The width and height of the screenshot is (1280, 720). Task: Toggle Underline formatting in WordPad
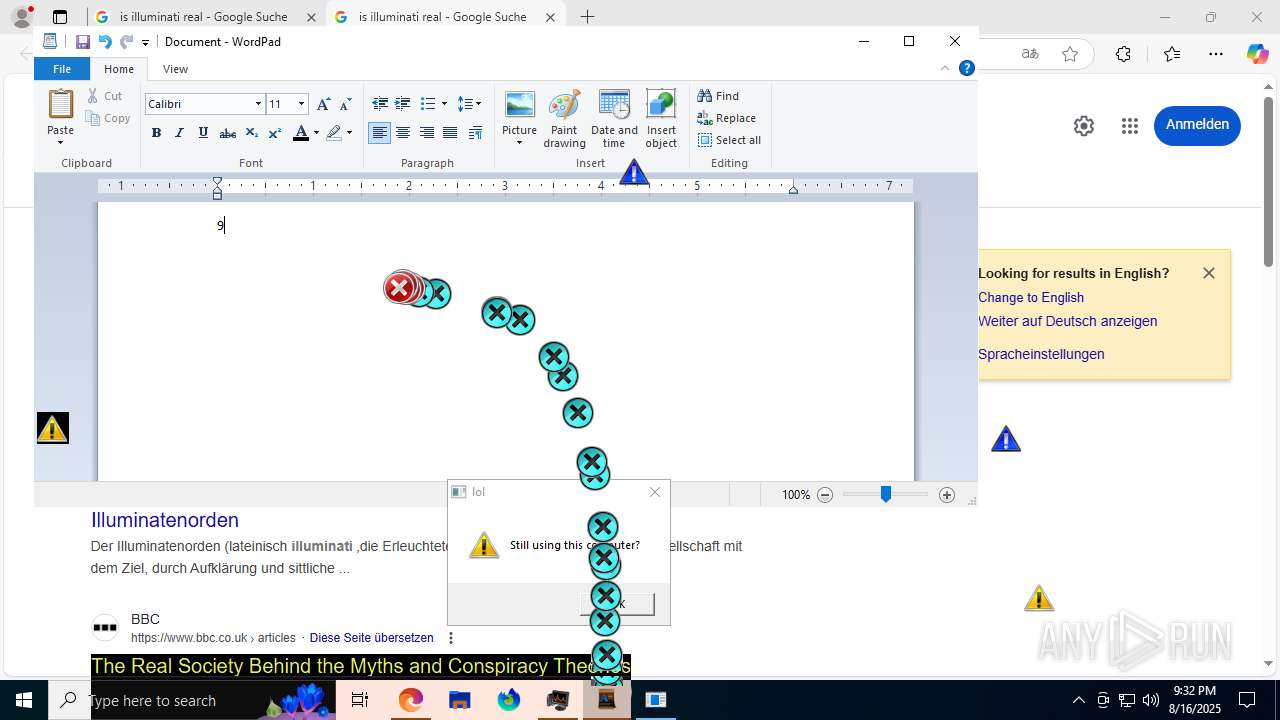click(204, 133)
